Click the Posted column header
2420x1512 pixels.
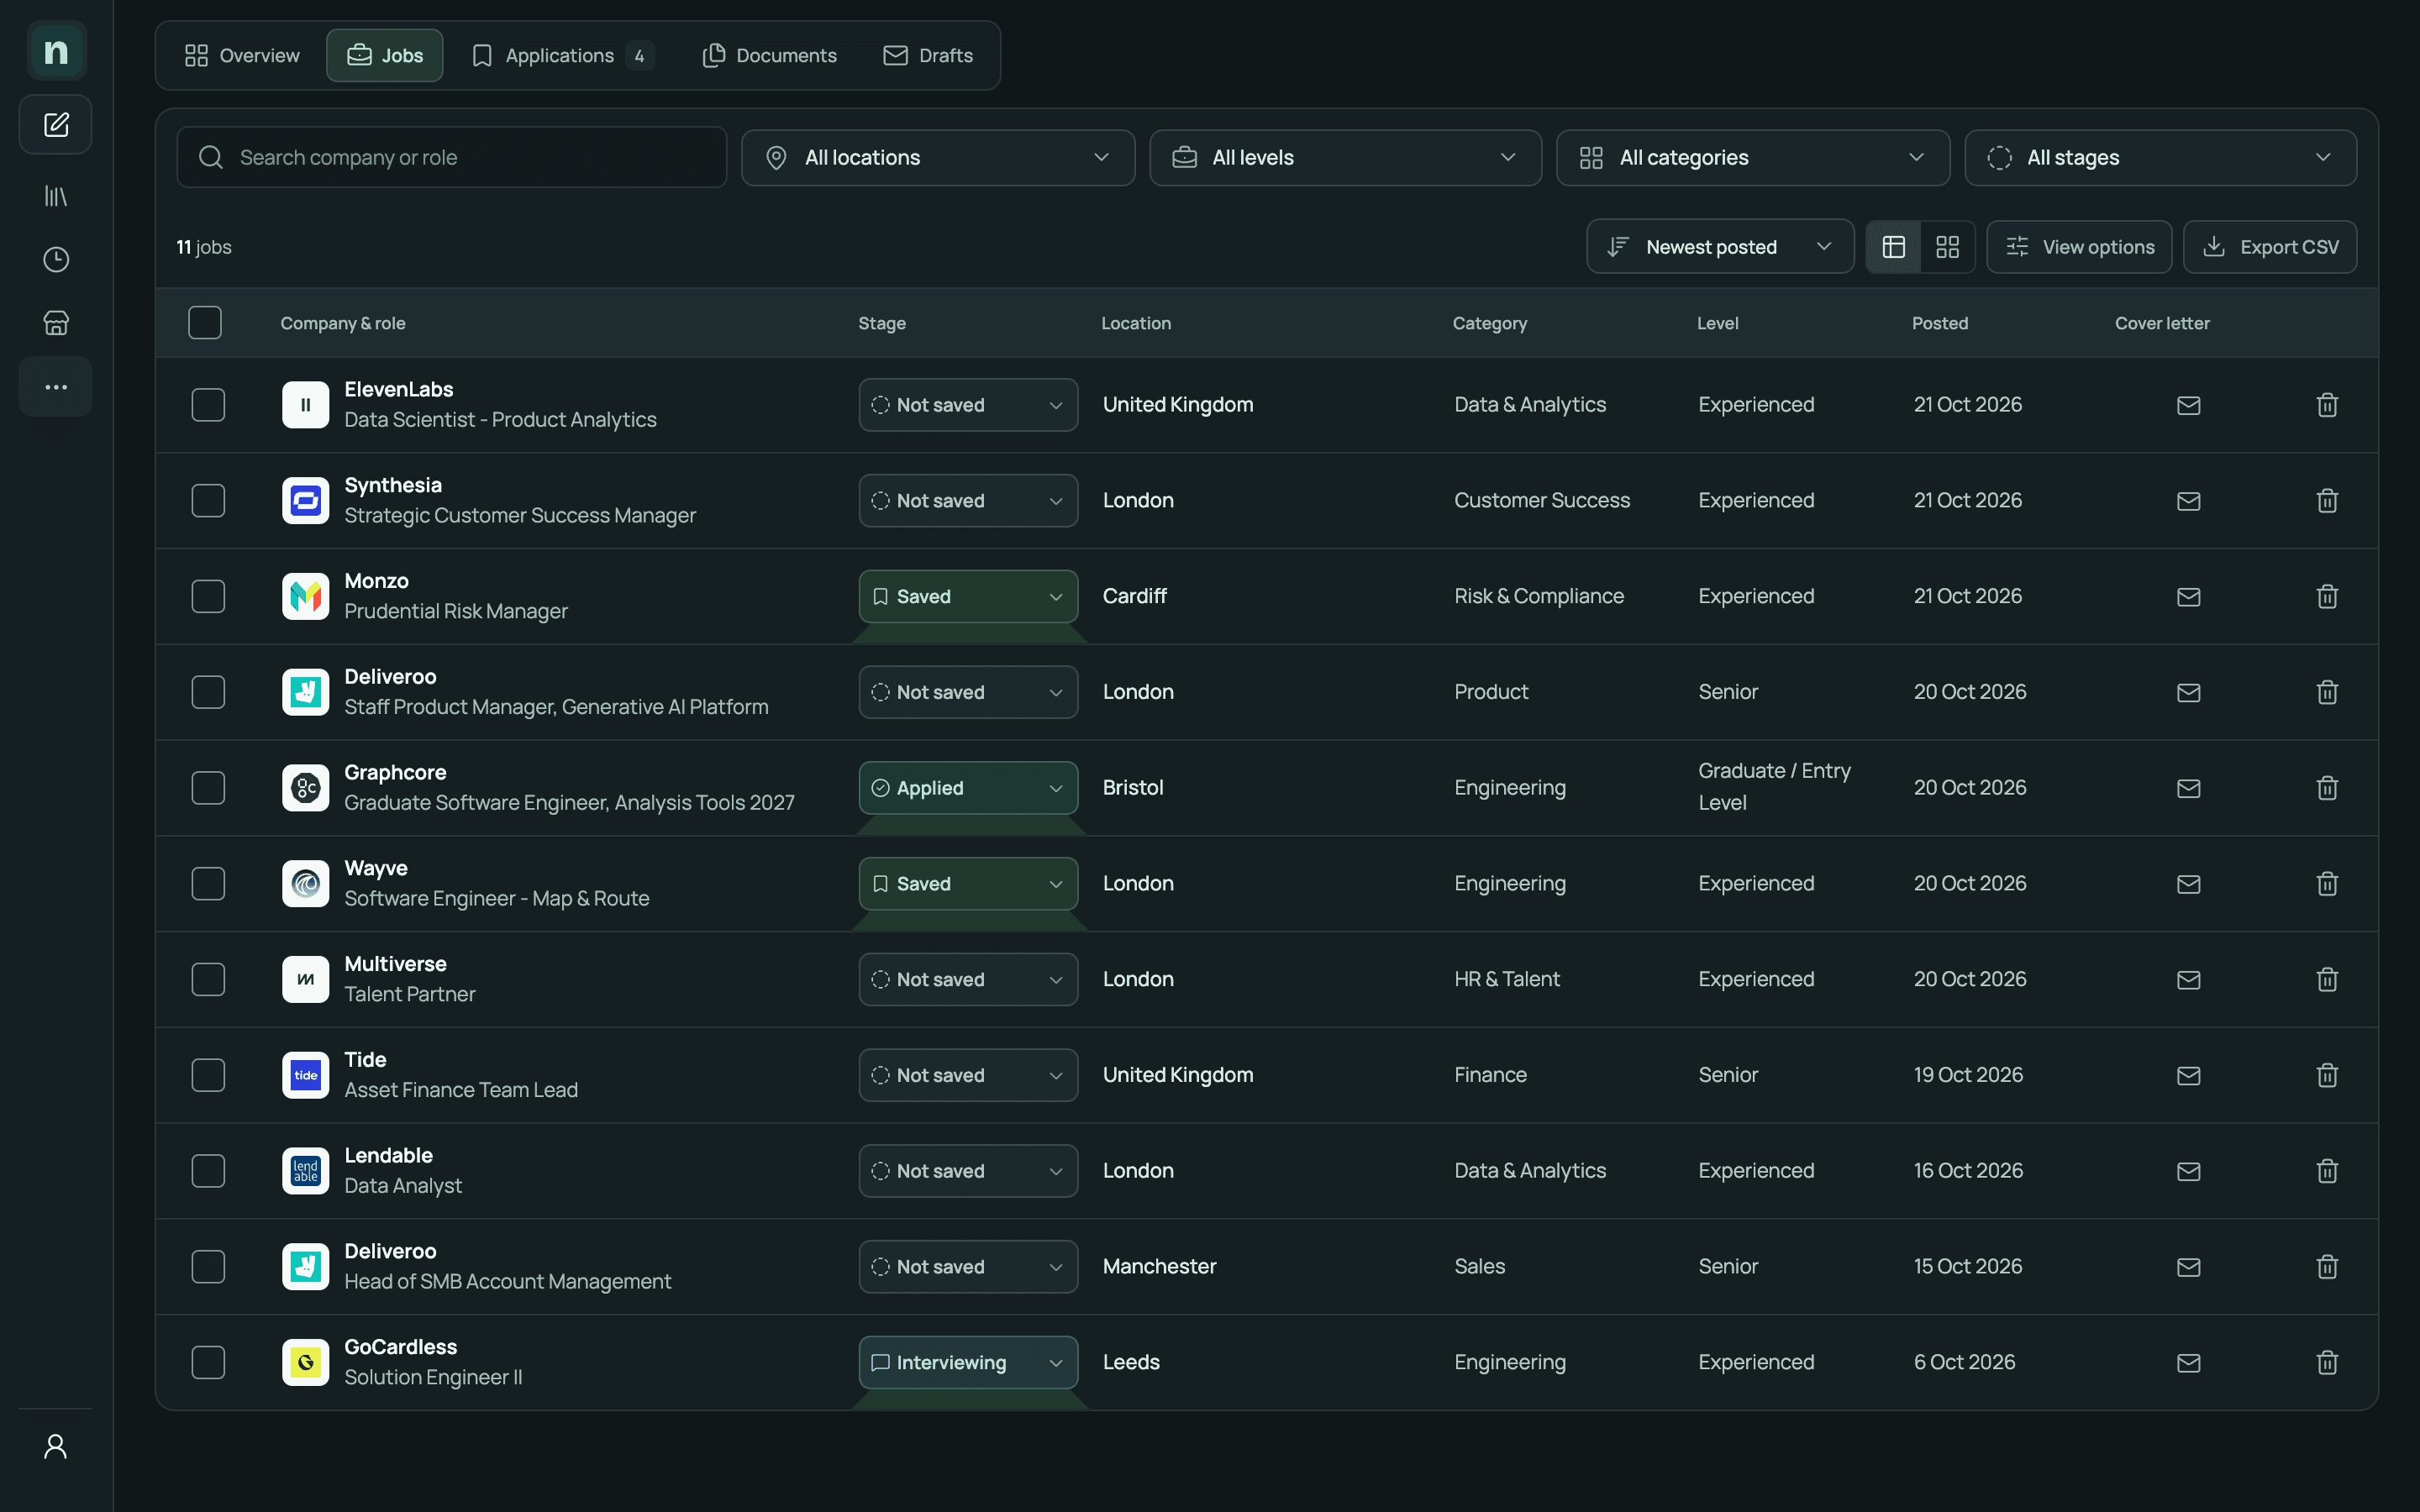click(1940, 323)
